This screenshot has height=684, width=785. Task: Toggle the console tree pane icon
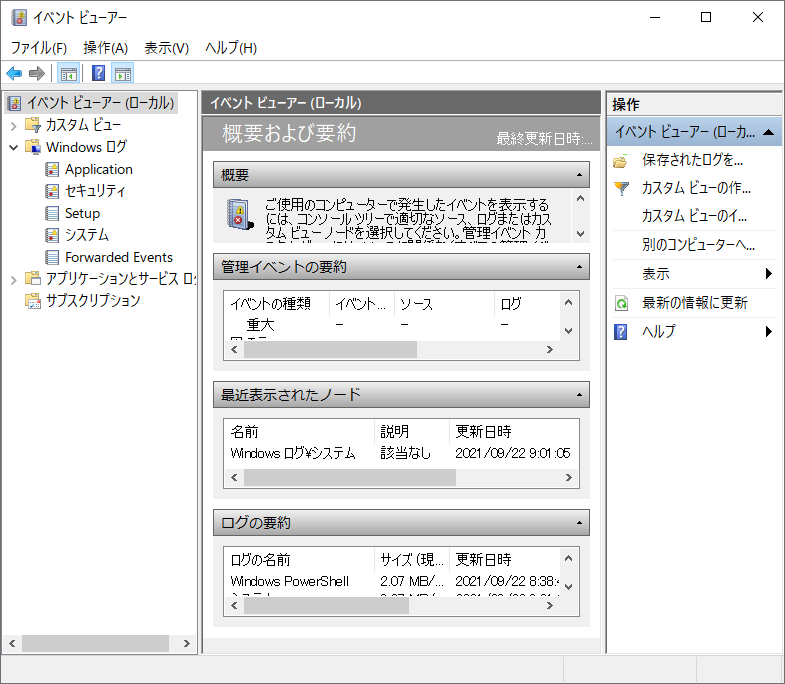[x=69, y=74]
